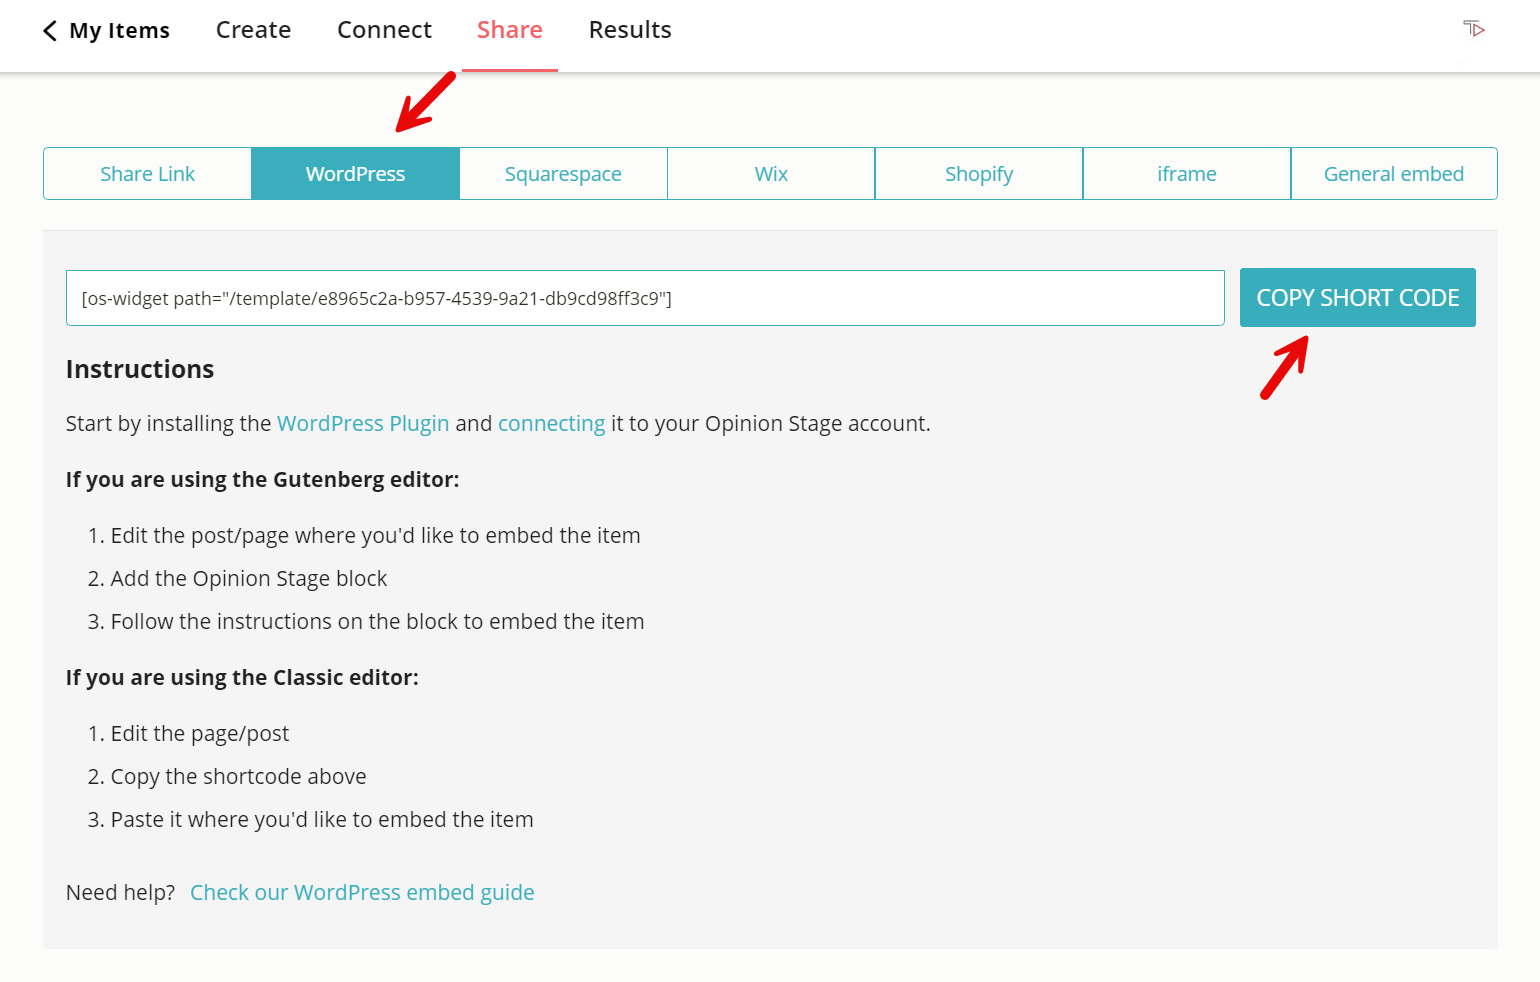
Task: Open the WordPress embed guide
Action: click(x=362, y=892)
